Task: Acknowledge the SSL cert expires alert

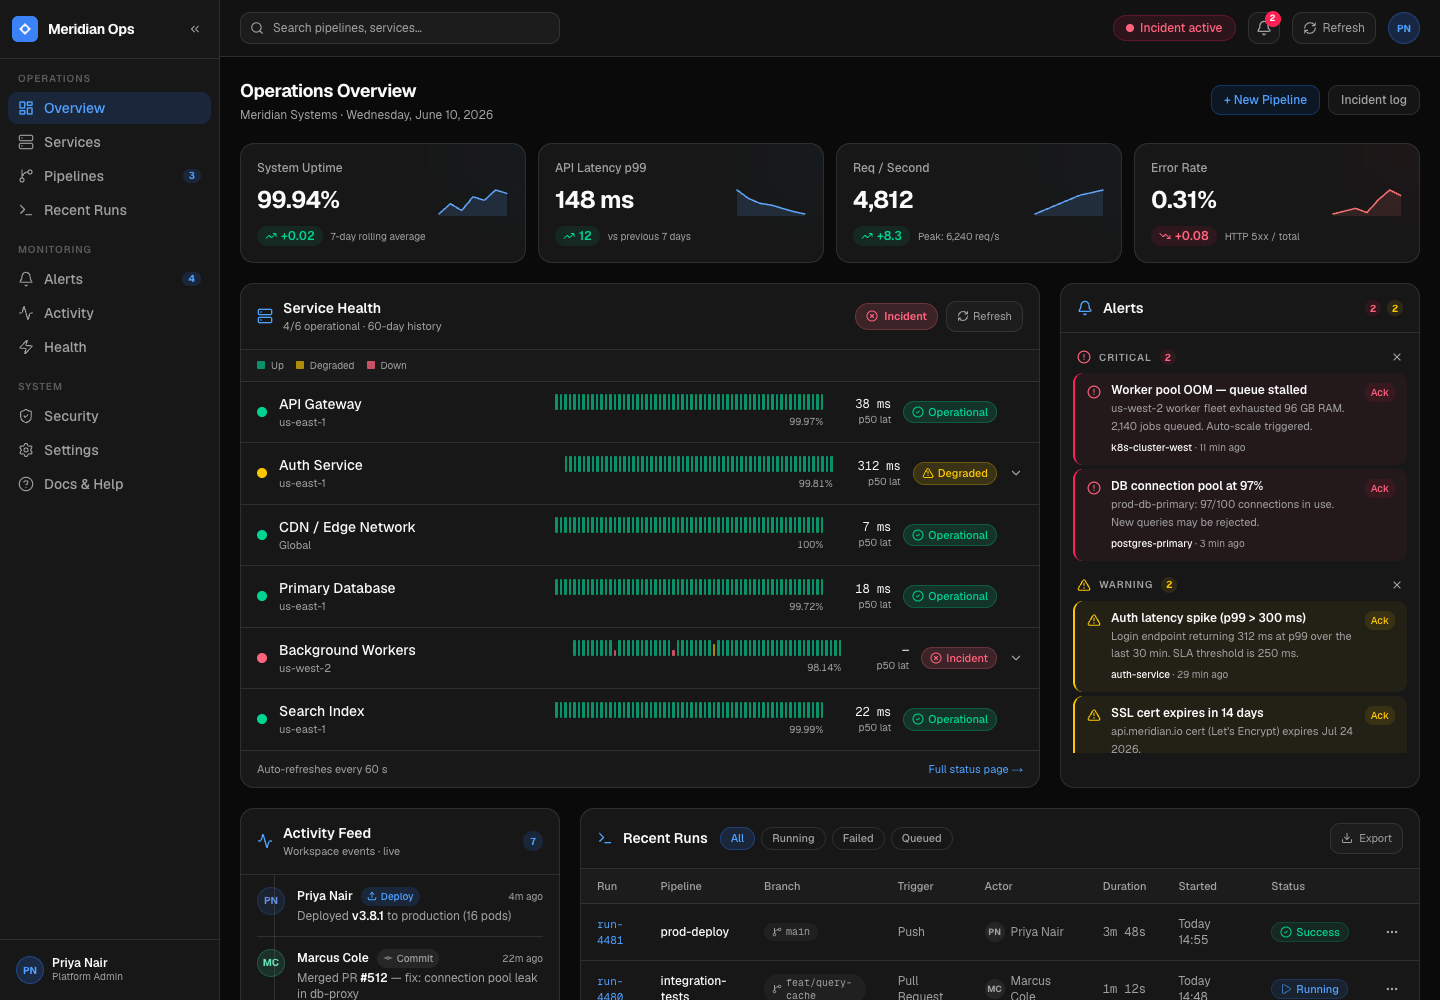Action: click(1380, 716)
